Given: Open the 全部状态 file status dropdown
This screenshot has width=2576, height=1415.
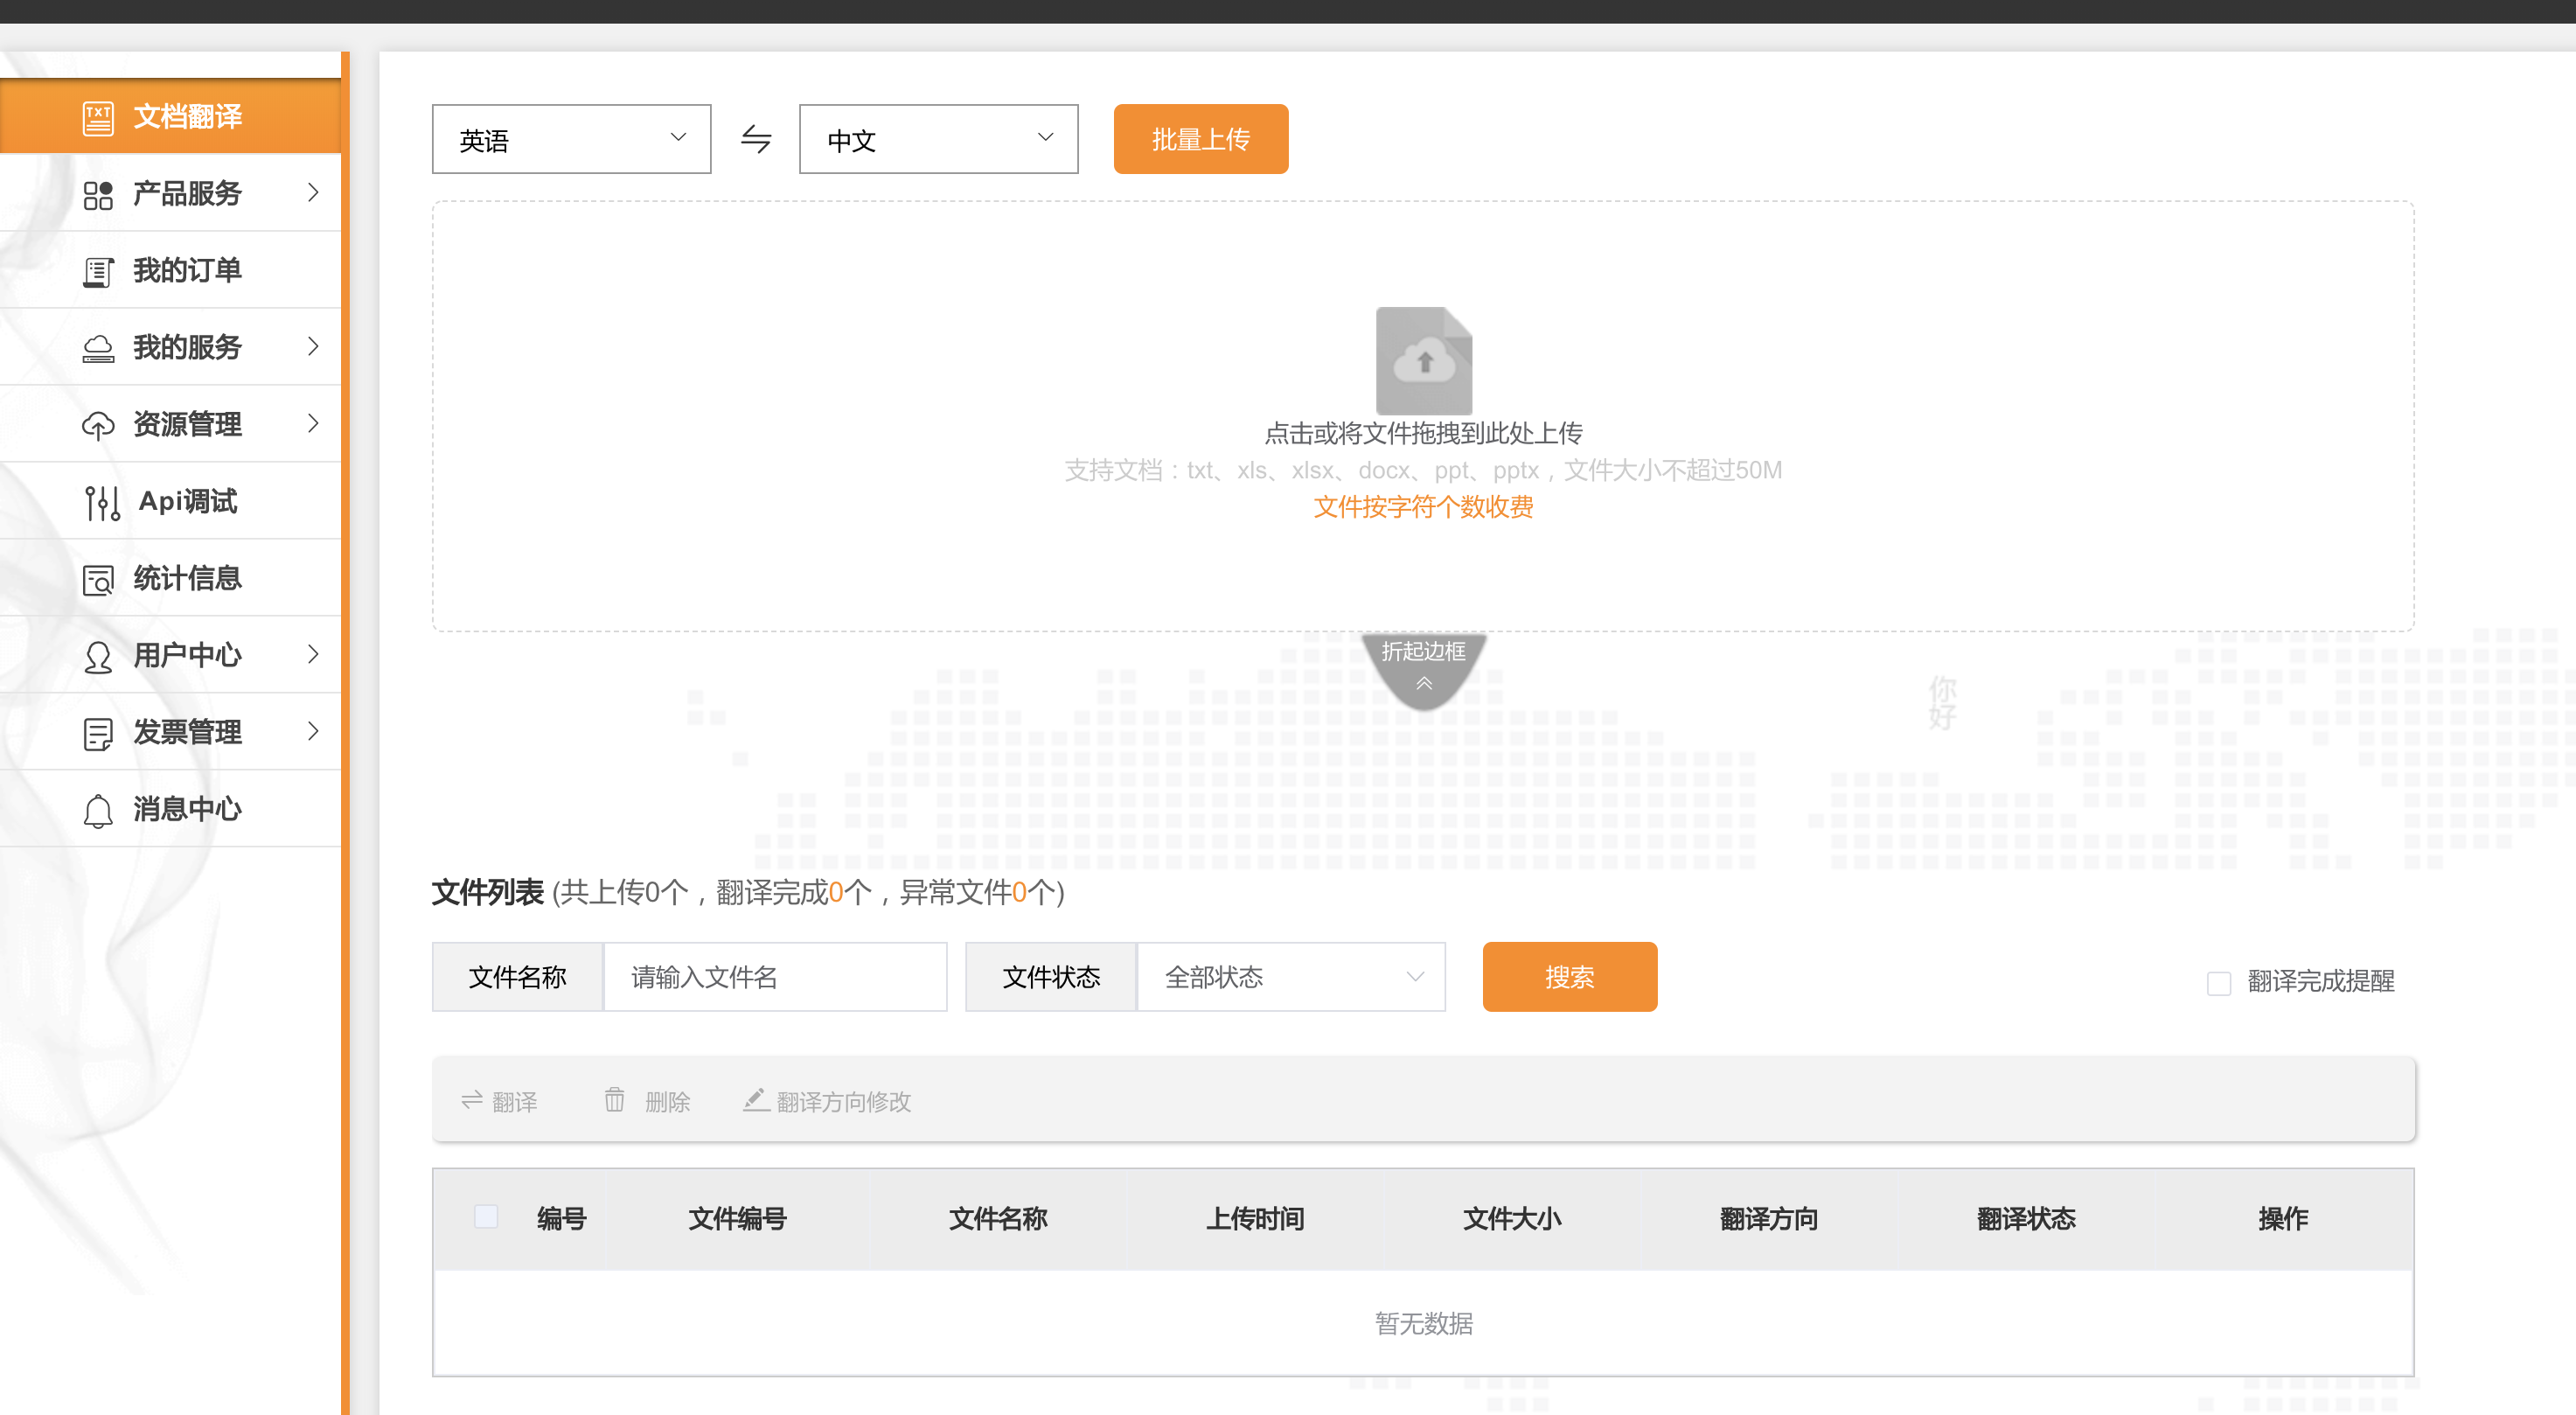Looking at the screenshot, I should pyautogui.click(x=1291, y=977).
